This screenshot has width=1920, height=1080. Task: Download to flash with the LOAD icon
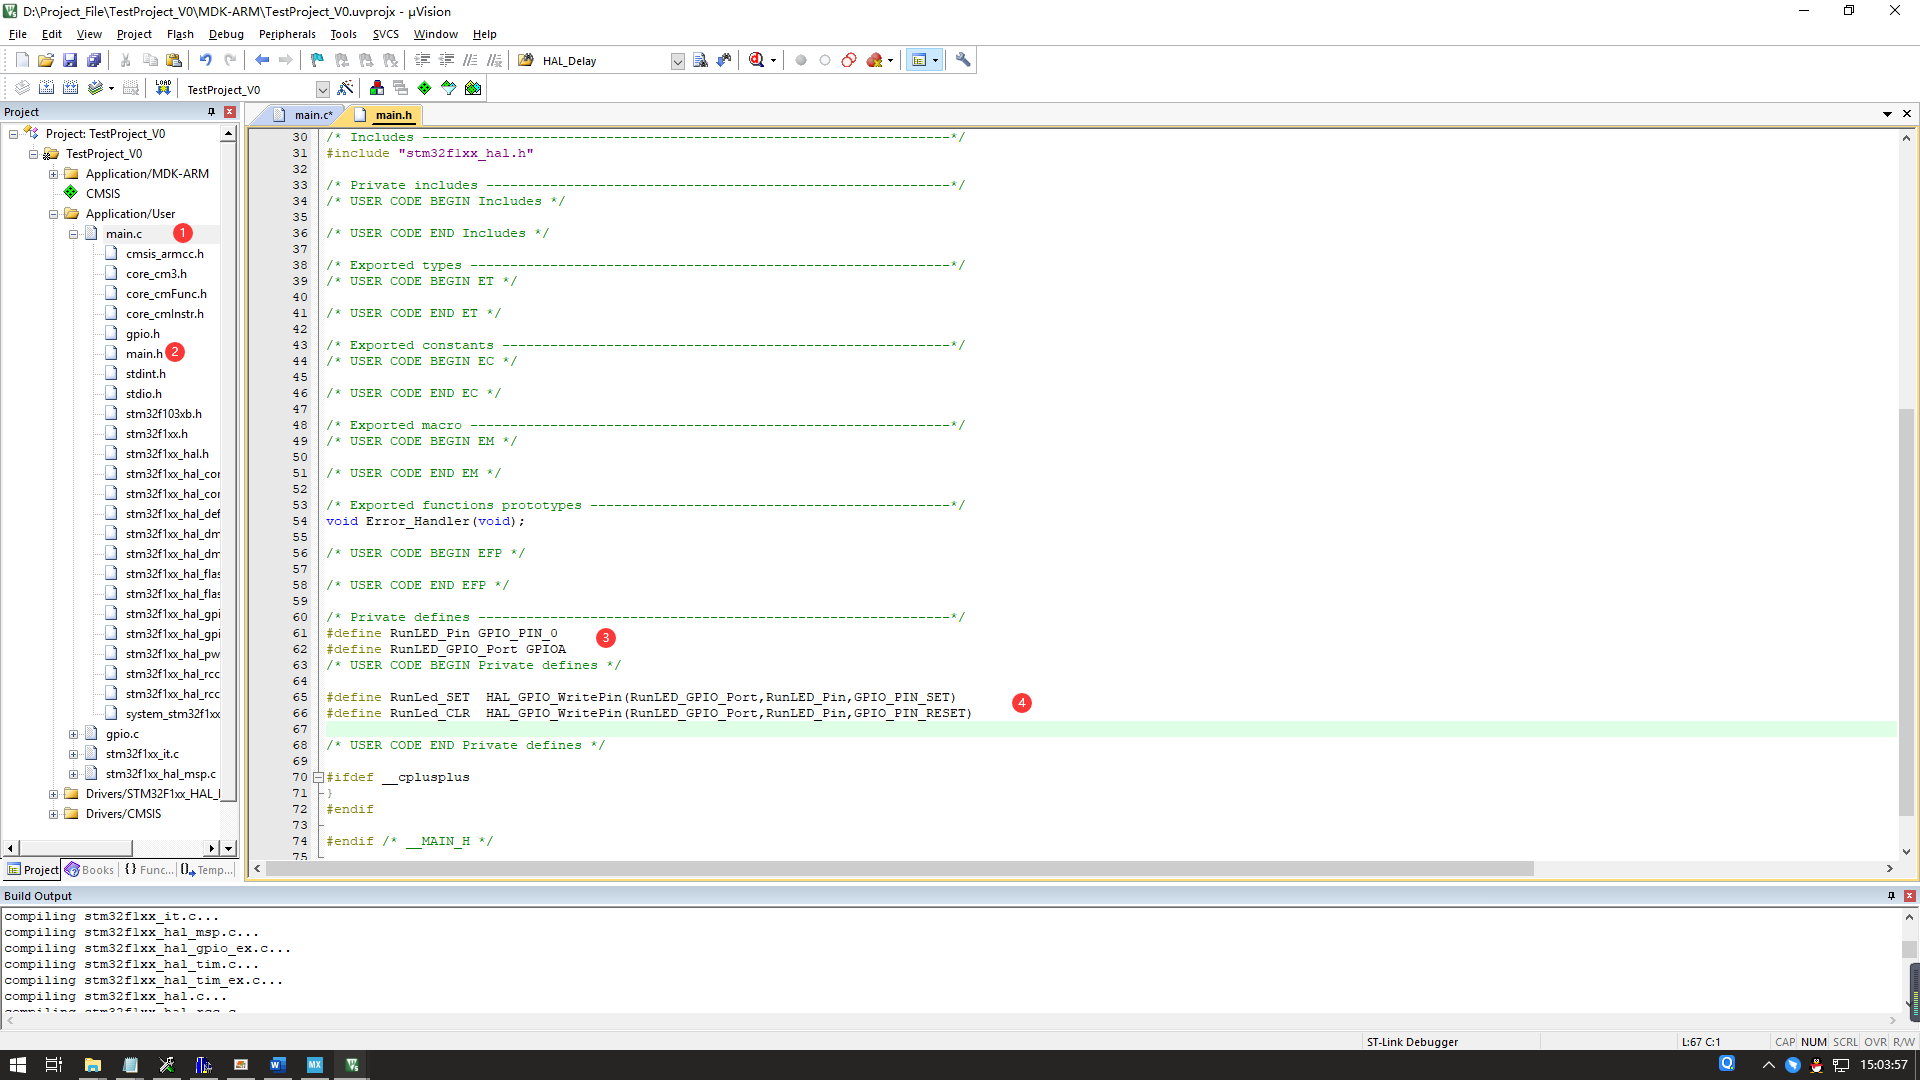point(163,88)
